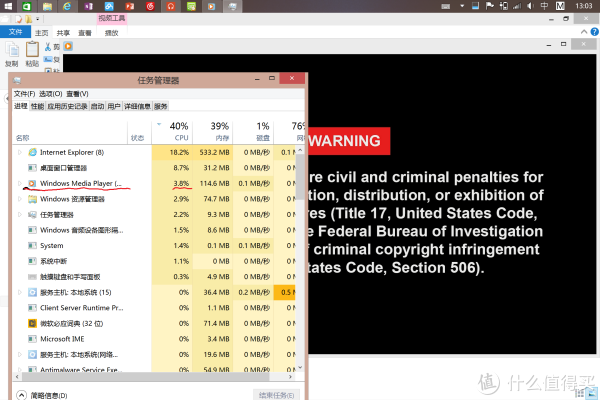Screen dimensions: 600x400
Task: Select the System process row
Action: [155, 246]
